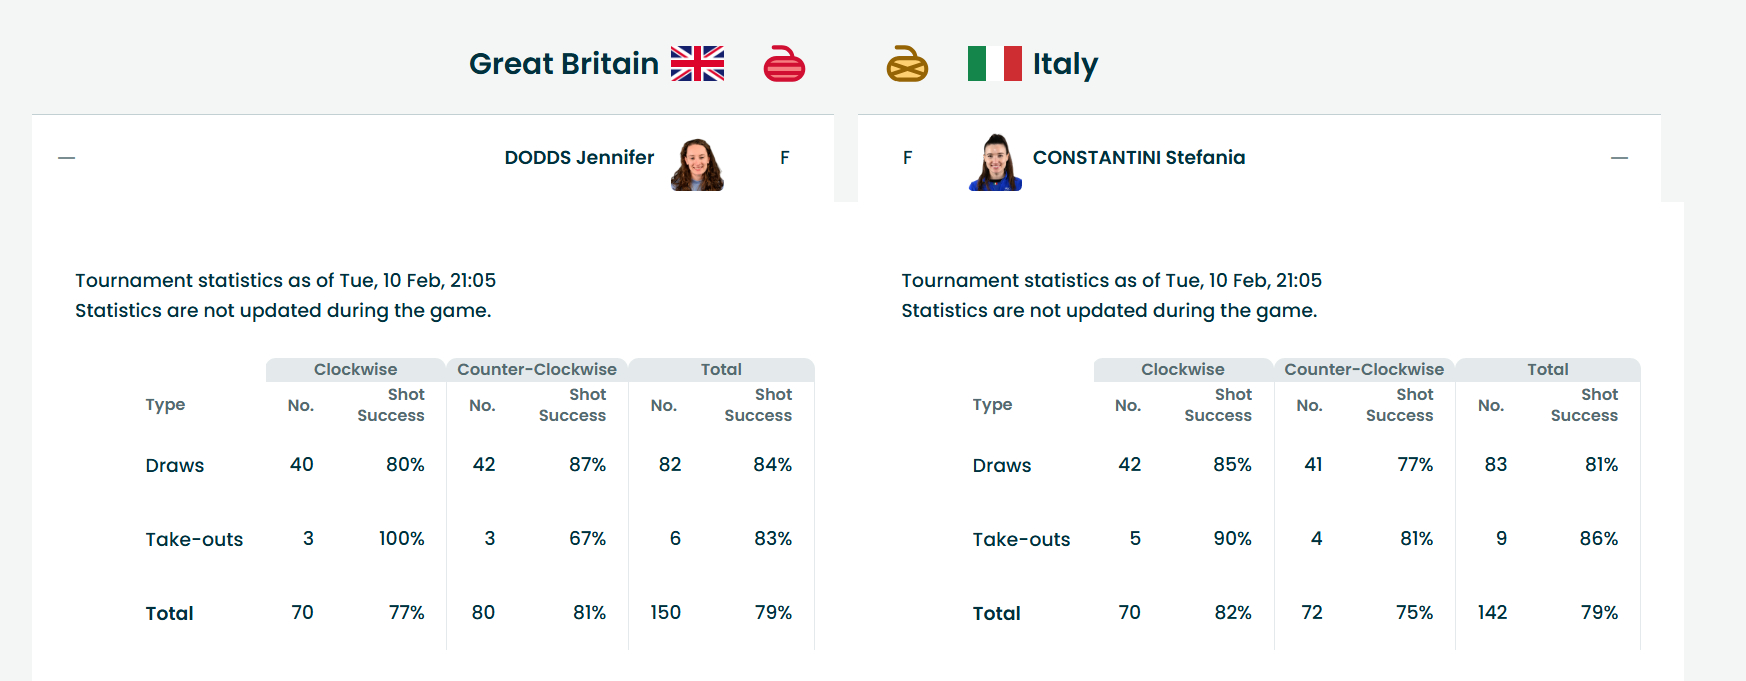
Task: Click the Draws row label for Dodds
Action: coord(175,466)
